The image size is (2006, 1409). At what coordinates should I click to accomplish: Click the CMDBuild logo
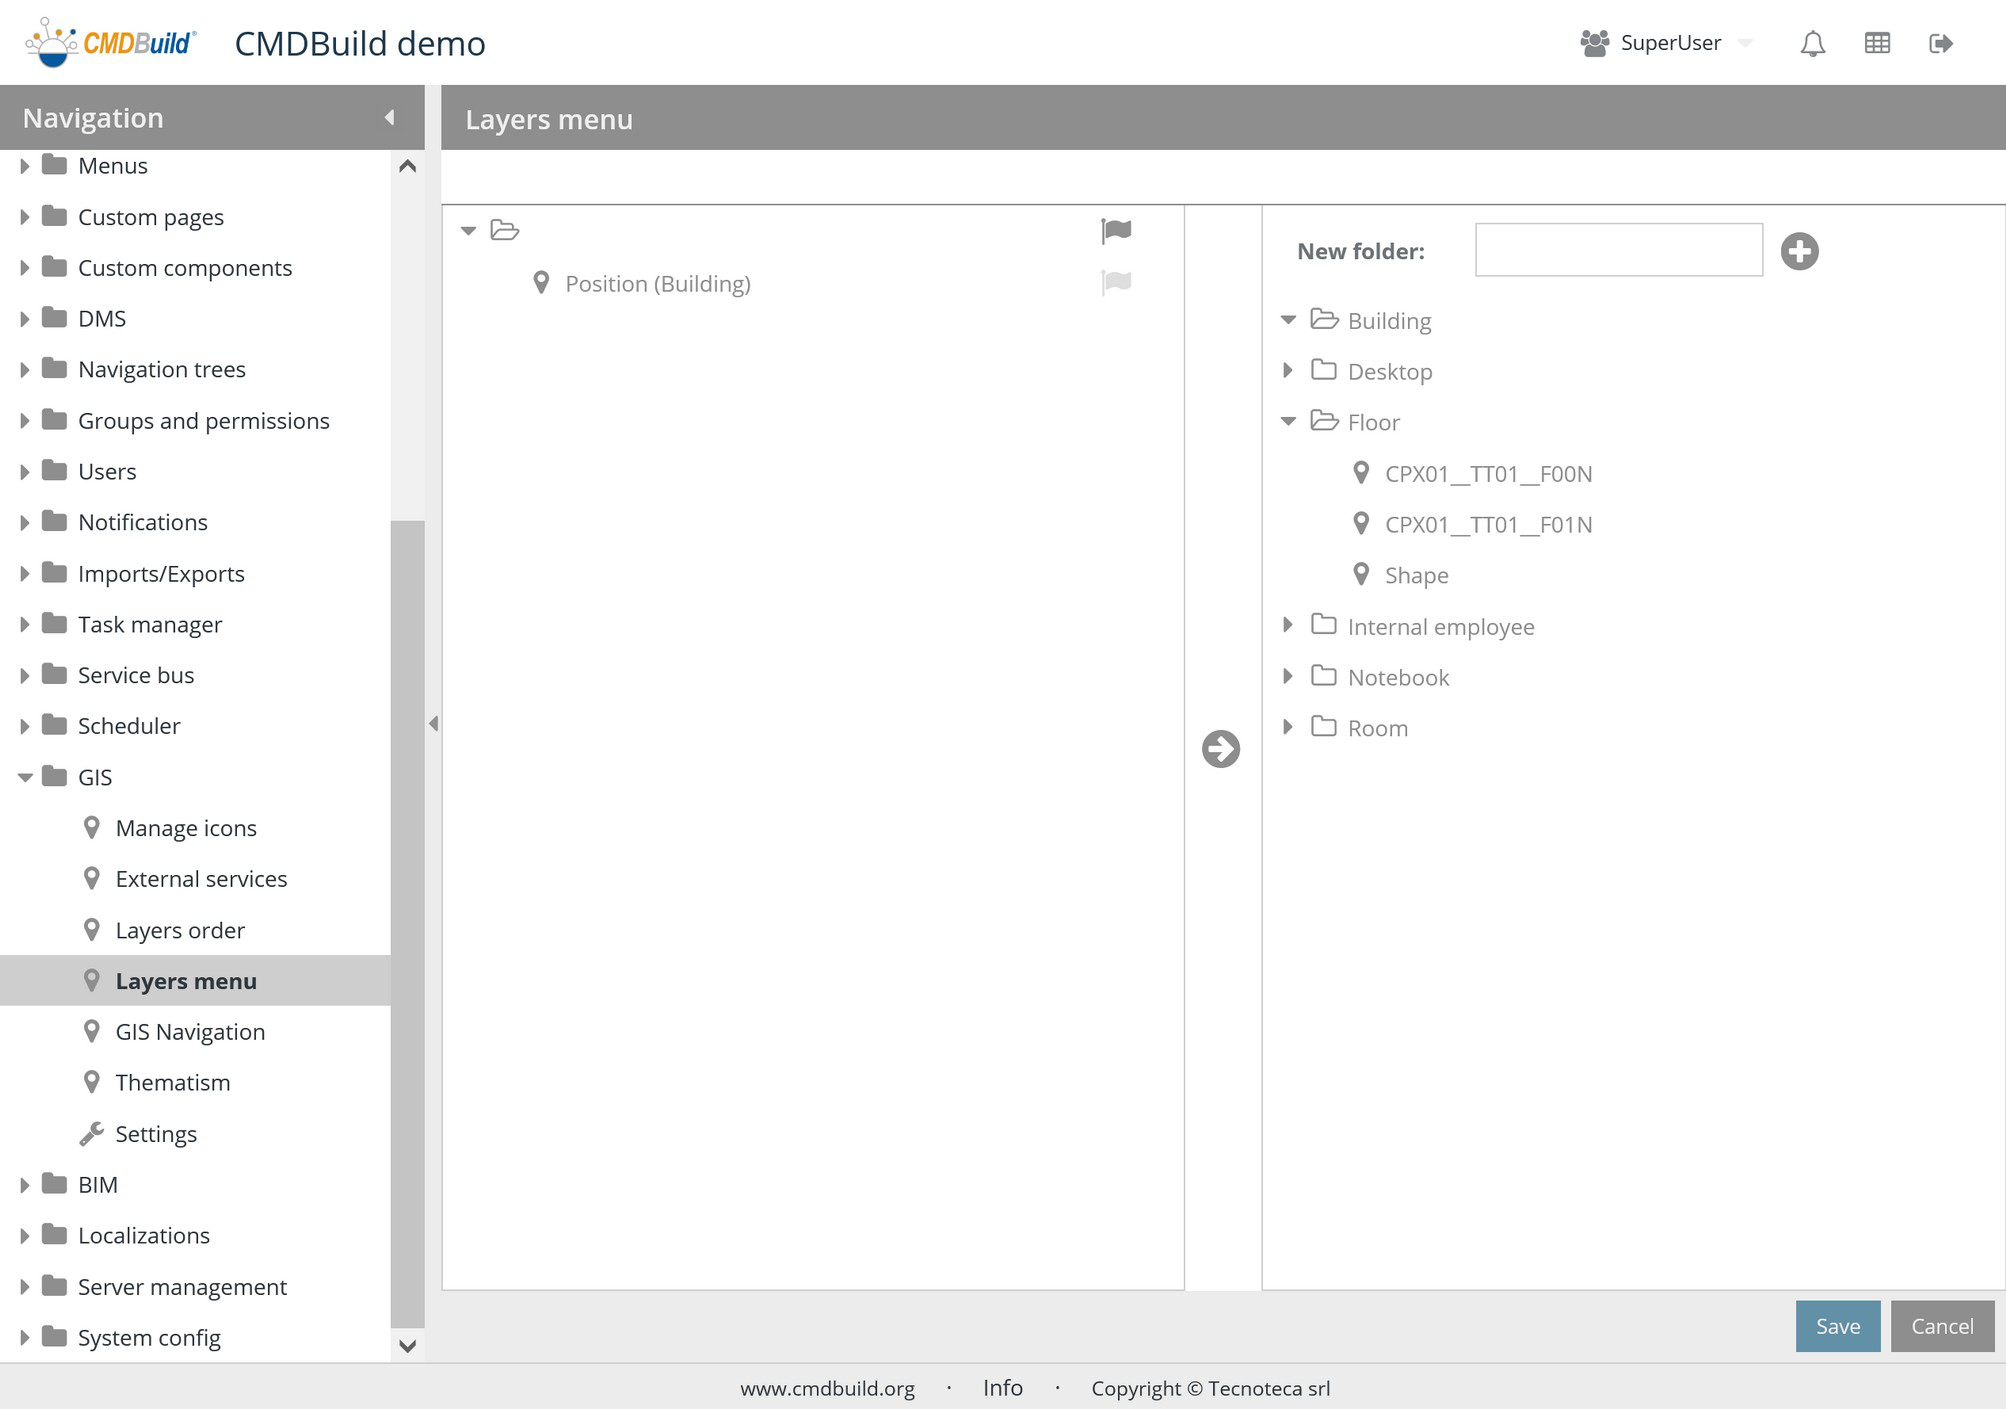[x=112, y=42]
